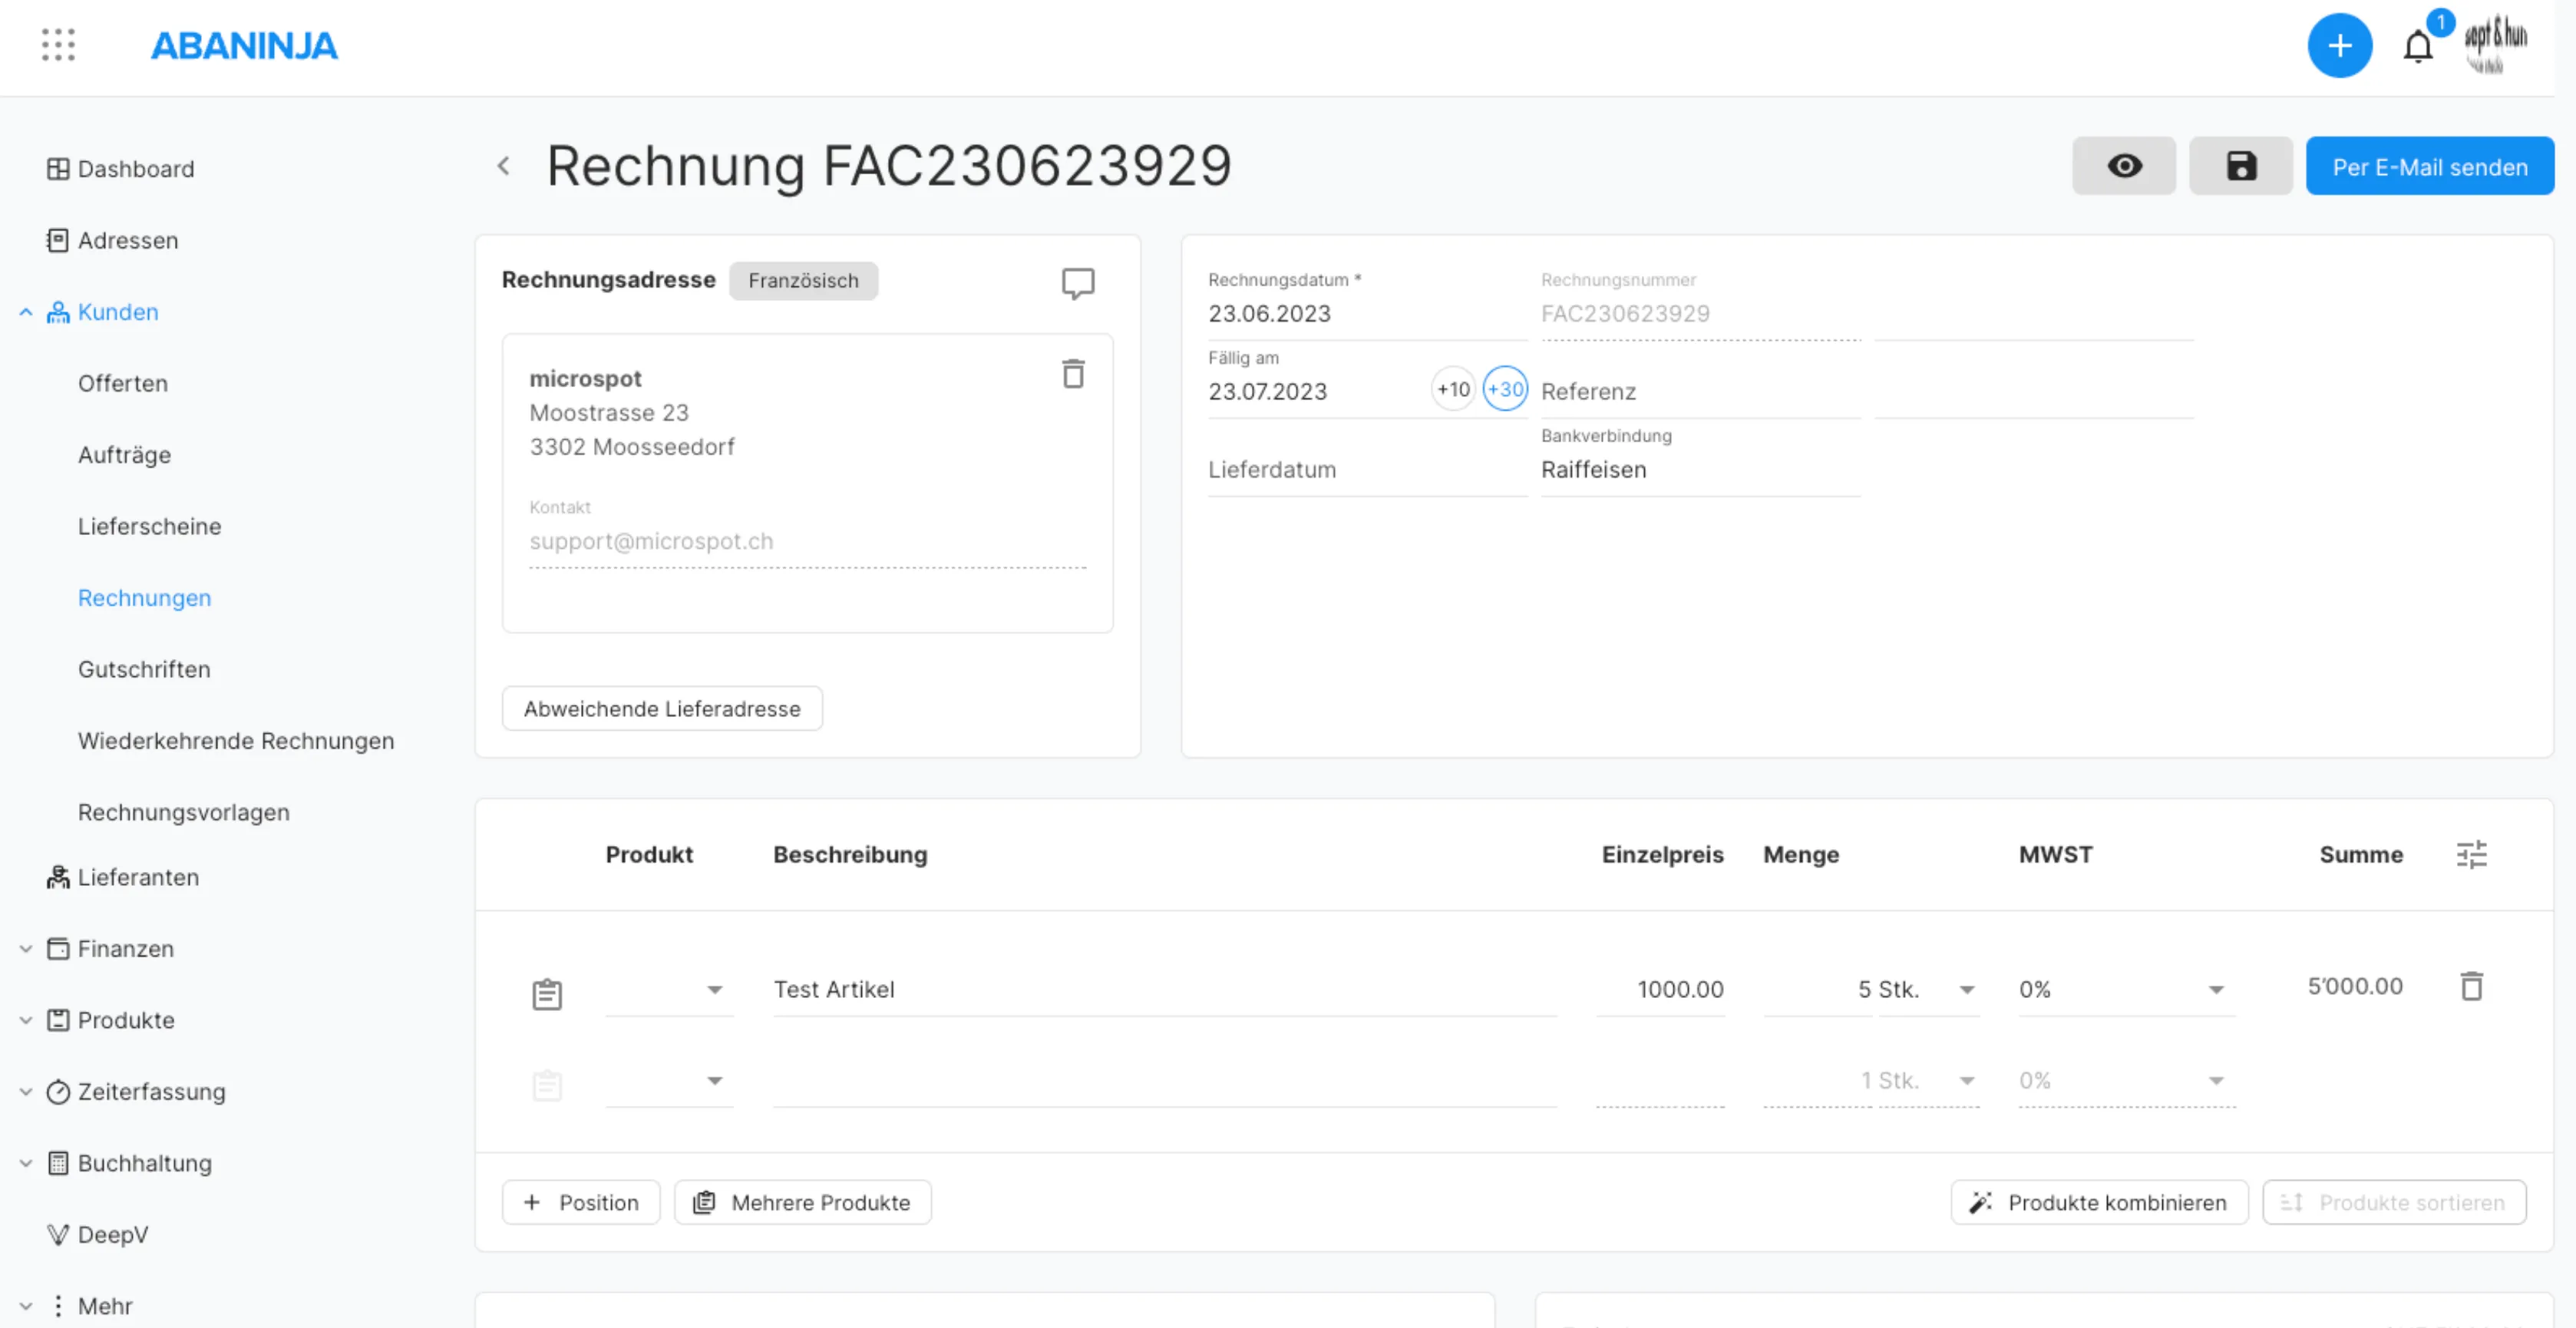2576x1328 pixels.
Task: Click the clipboard icon of Test Artikel row
Action: pyautogui.click(x=547, y=994)
